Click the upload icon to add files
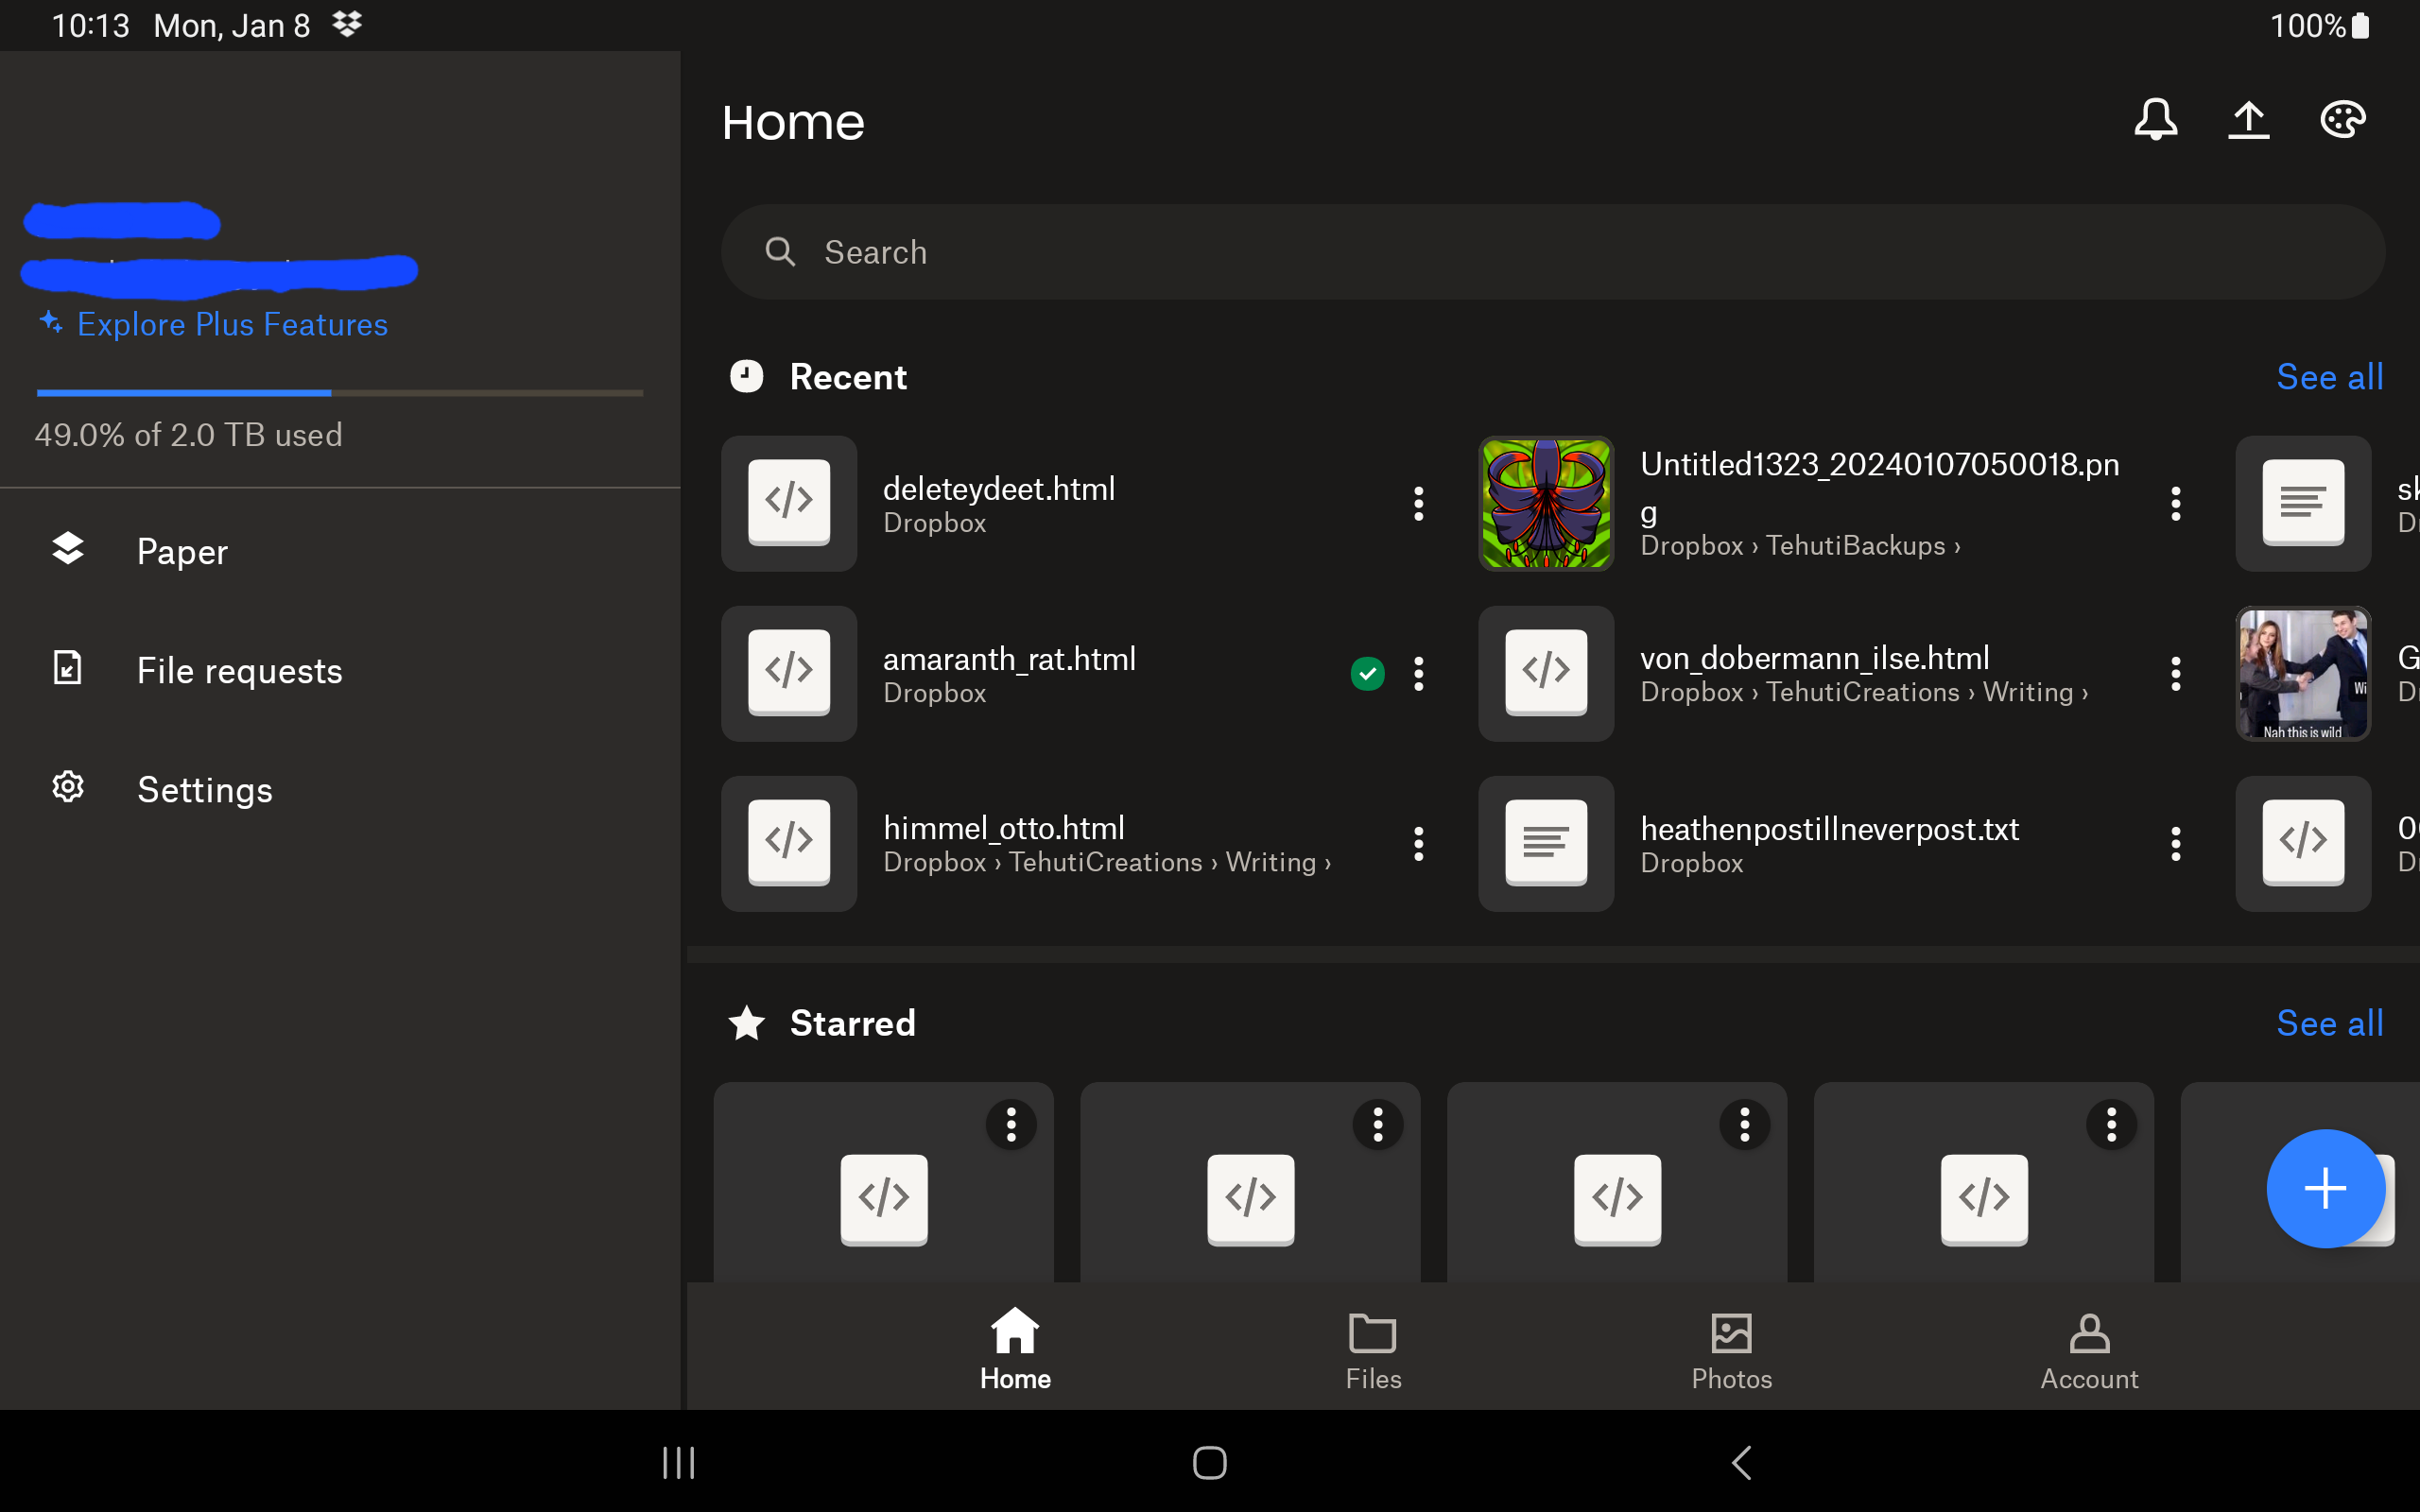 pyautogui.click(x=2249, y=118)
